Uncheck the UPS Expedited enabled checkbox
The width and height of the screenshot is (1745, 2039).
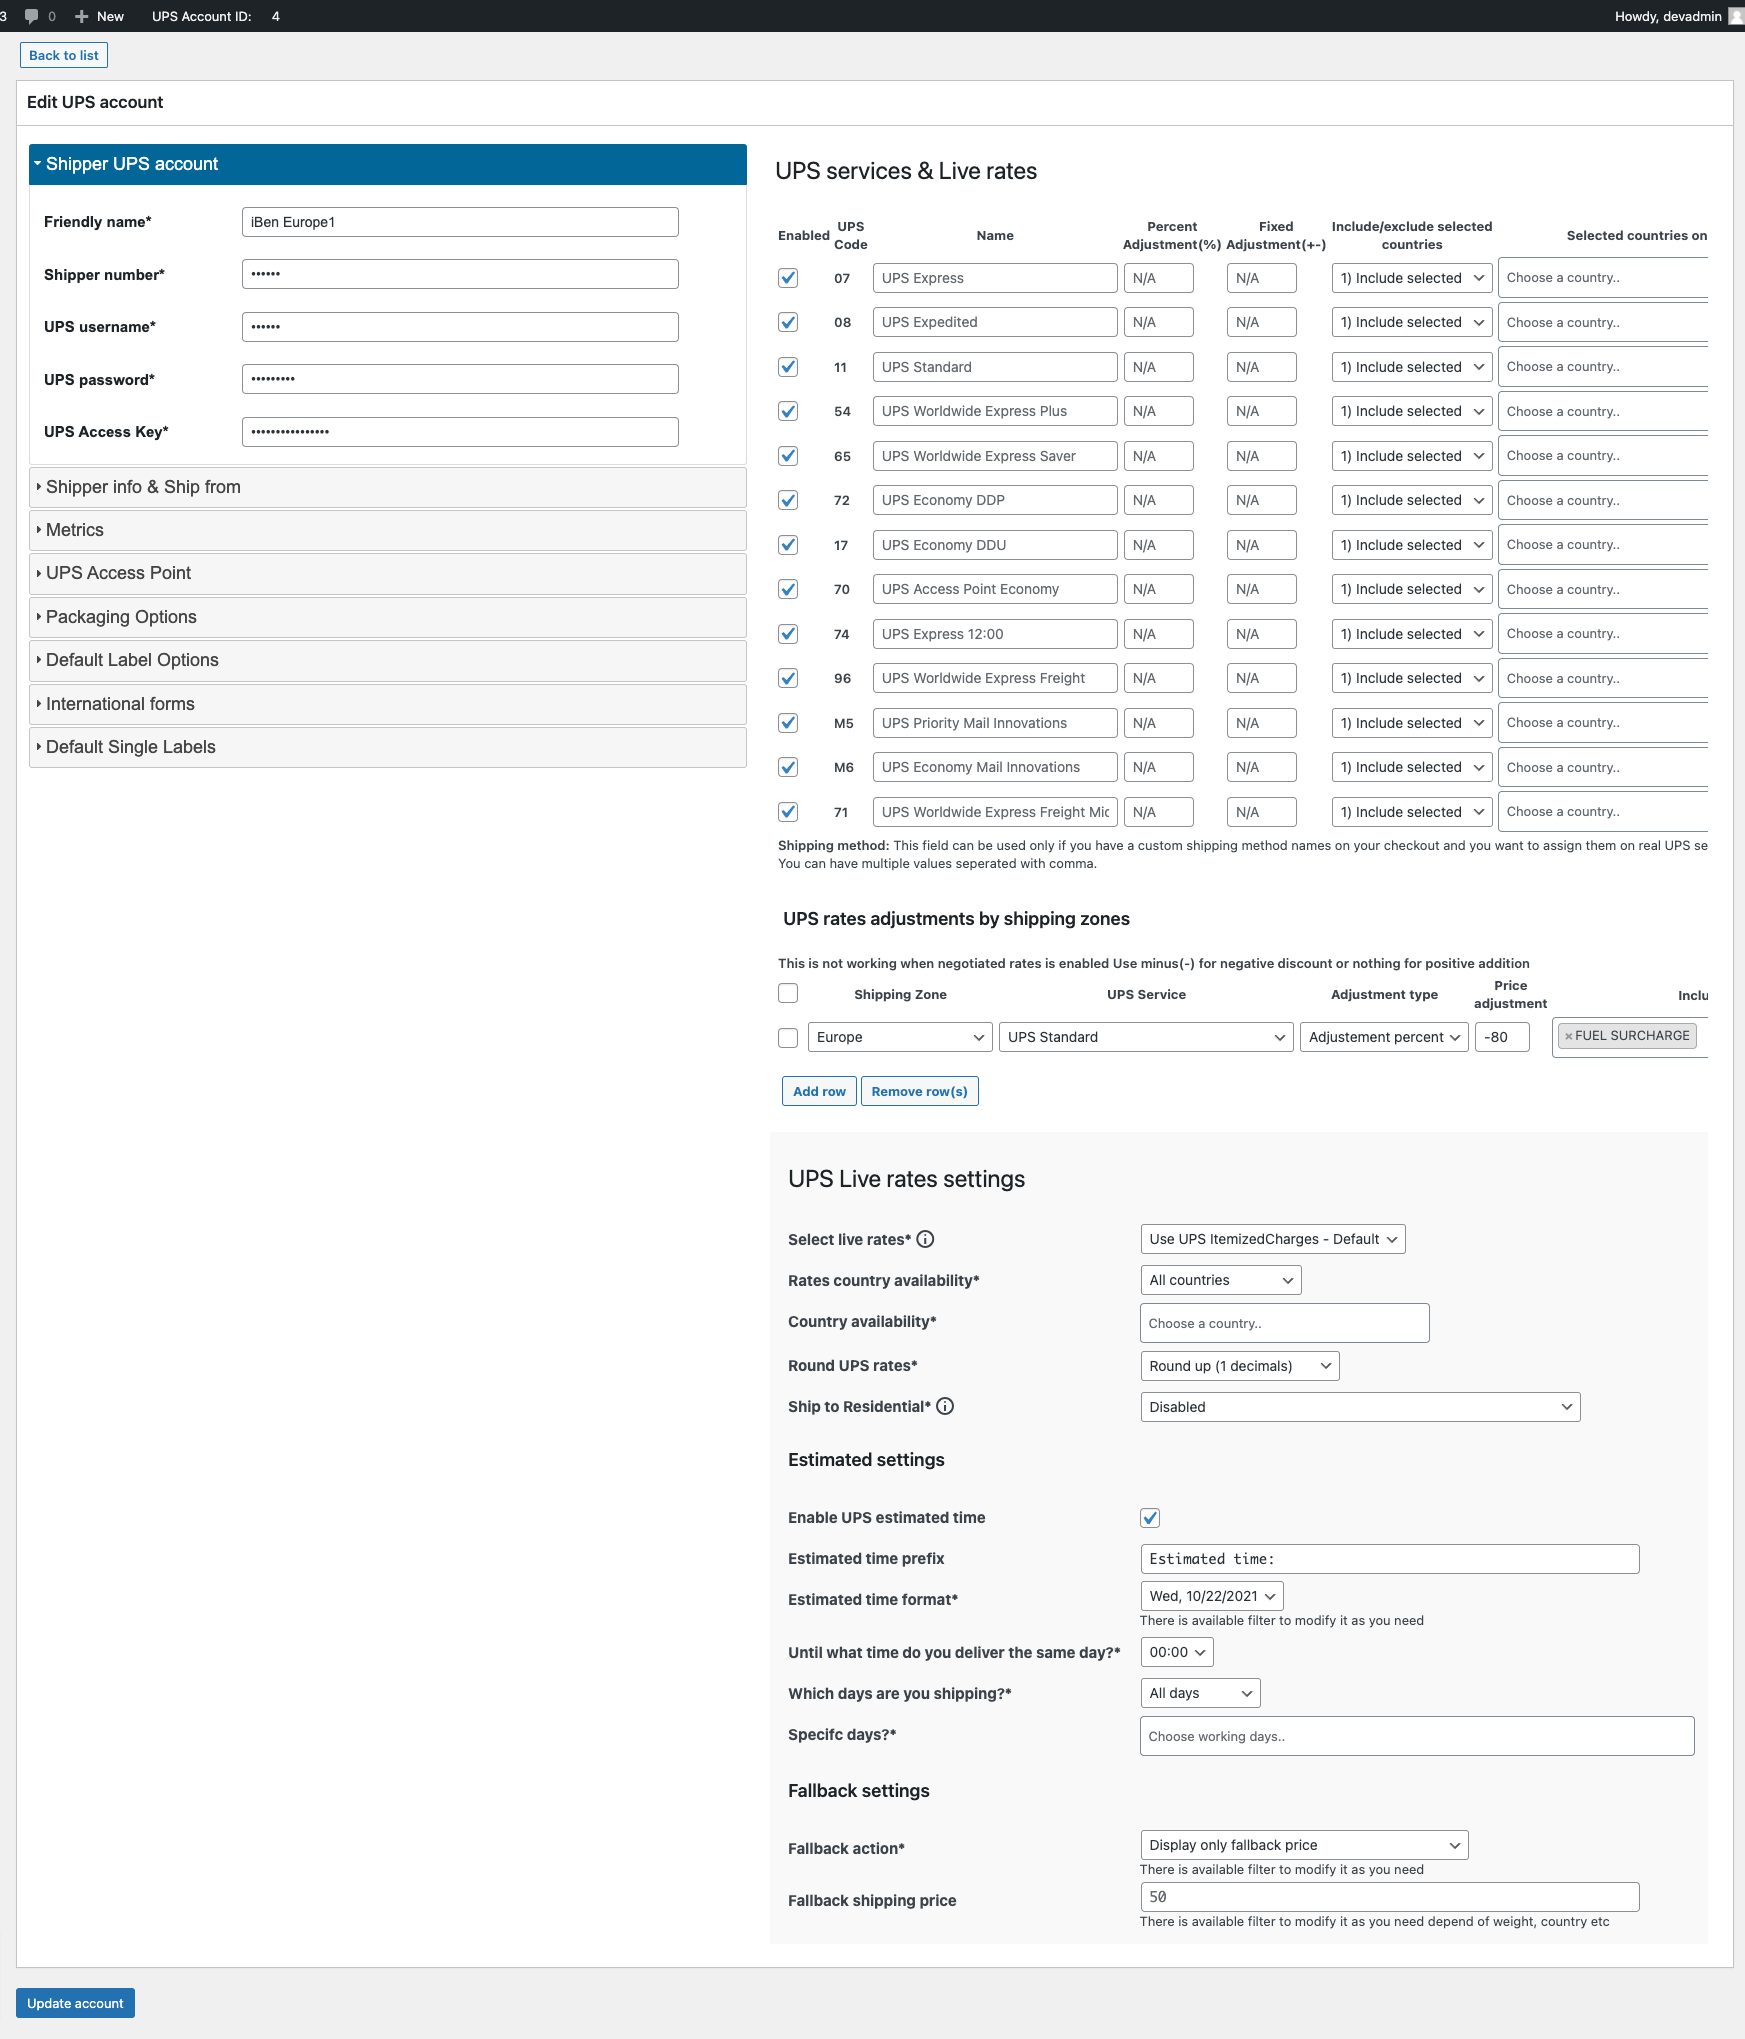tap(788, 322)
